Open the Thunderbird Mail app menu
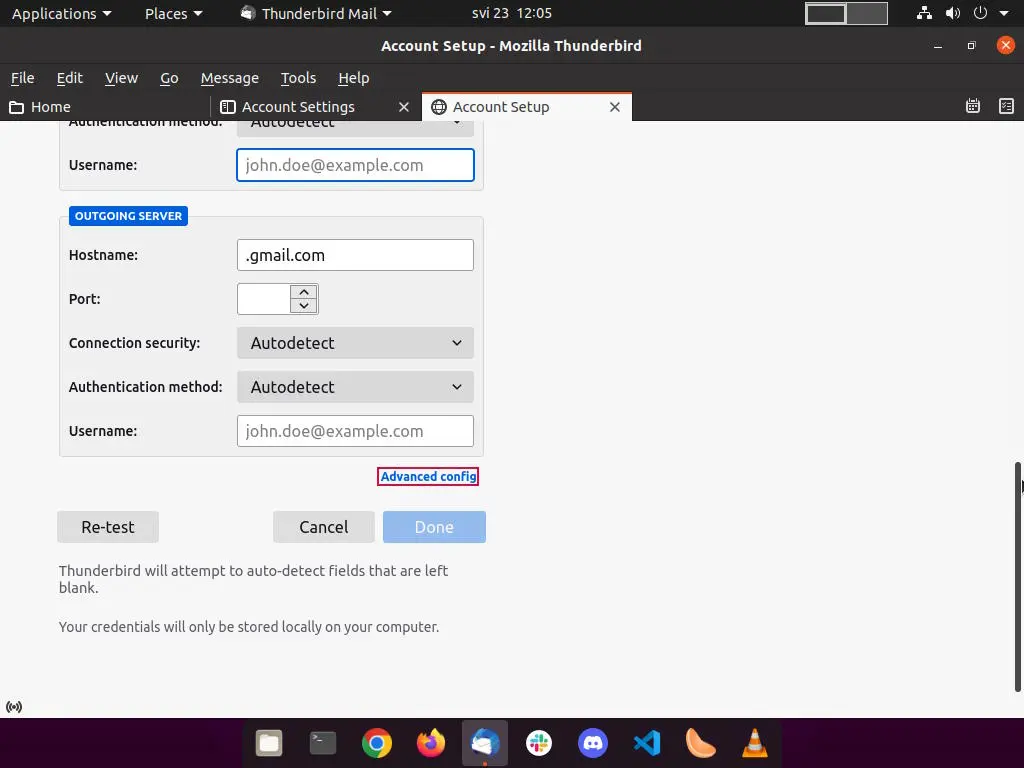This screenshot has height=768, width=1024. point(316,13)
